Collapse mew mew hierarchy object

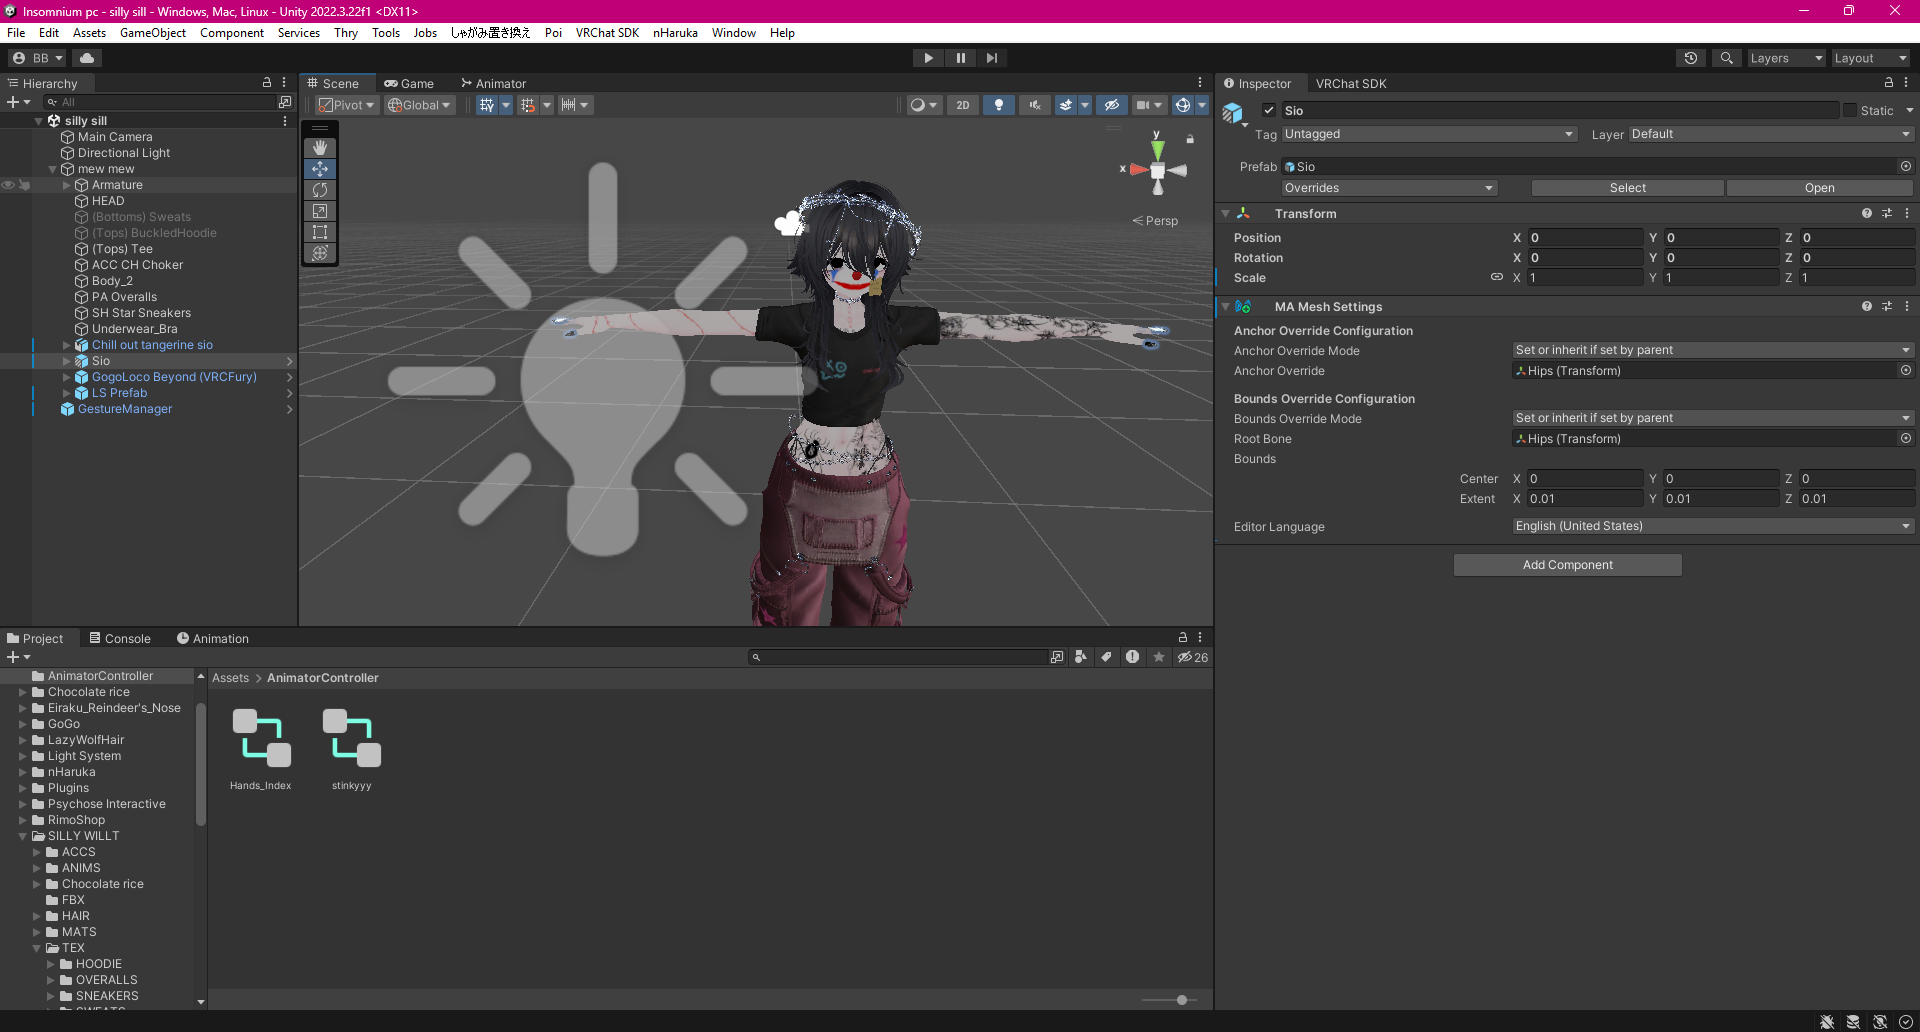point(53,169)
